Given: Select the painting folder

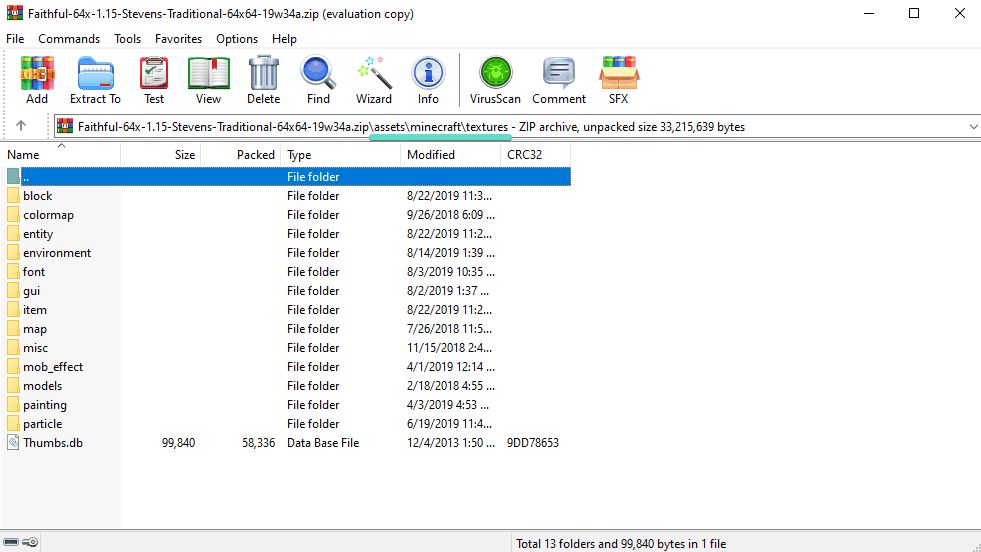Looking at the screenshot, I should (44, 405).
